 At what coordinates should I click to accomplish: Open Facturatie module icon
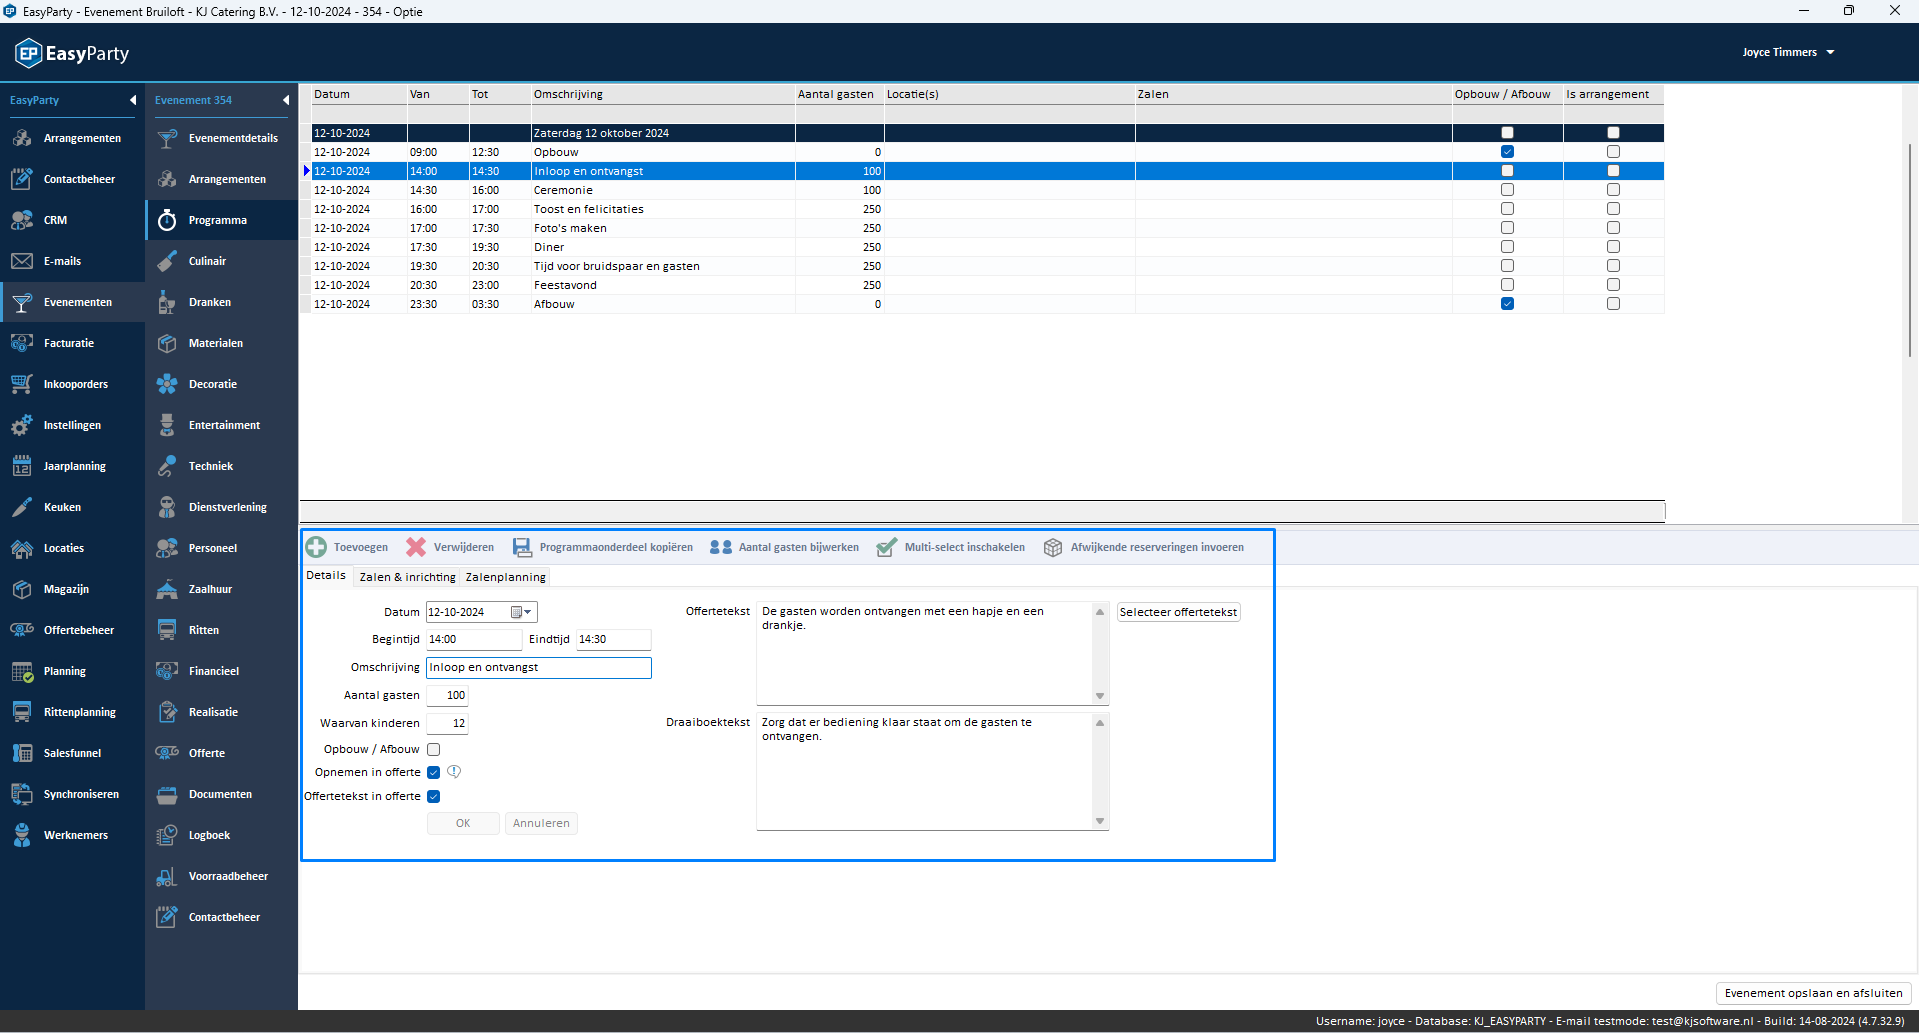[22, 343]
